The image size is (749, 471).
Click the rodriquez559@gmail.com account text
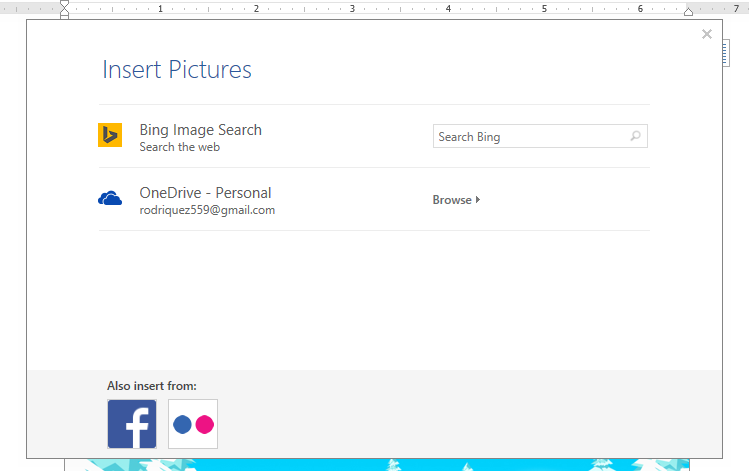coord(207,210)
